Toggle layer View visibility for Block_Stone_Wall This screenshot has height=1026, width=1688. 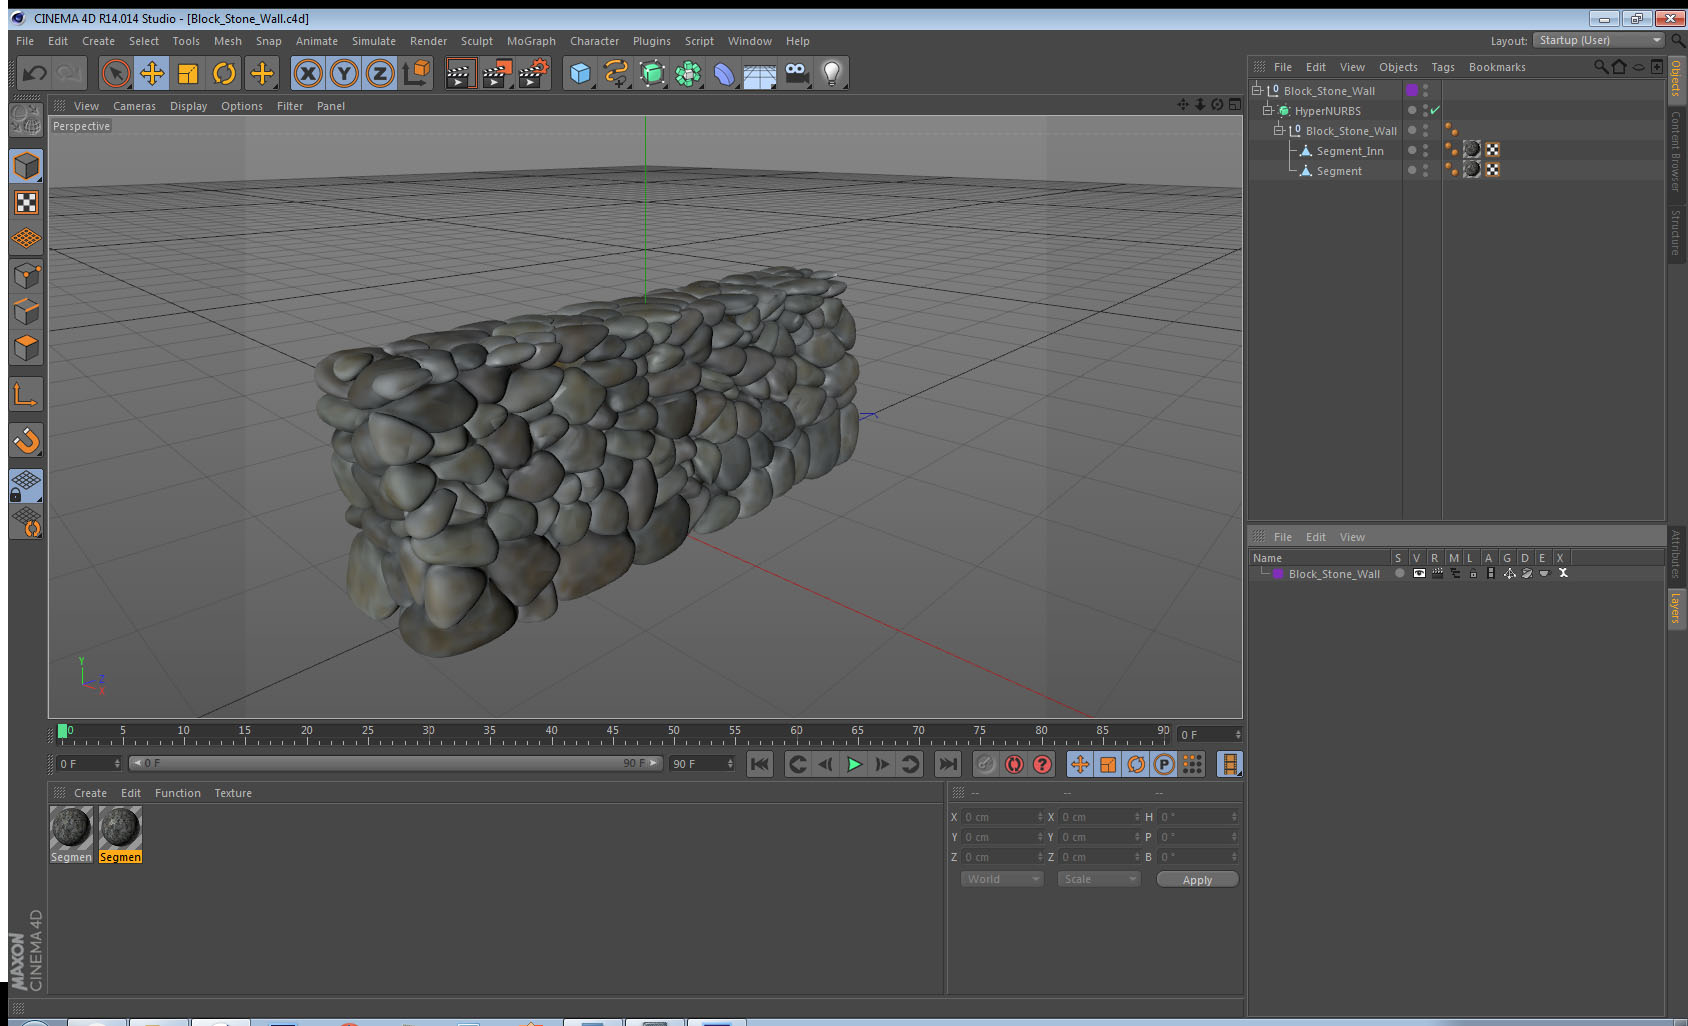(x=1419, y=573)
